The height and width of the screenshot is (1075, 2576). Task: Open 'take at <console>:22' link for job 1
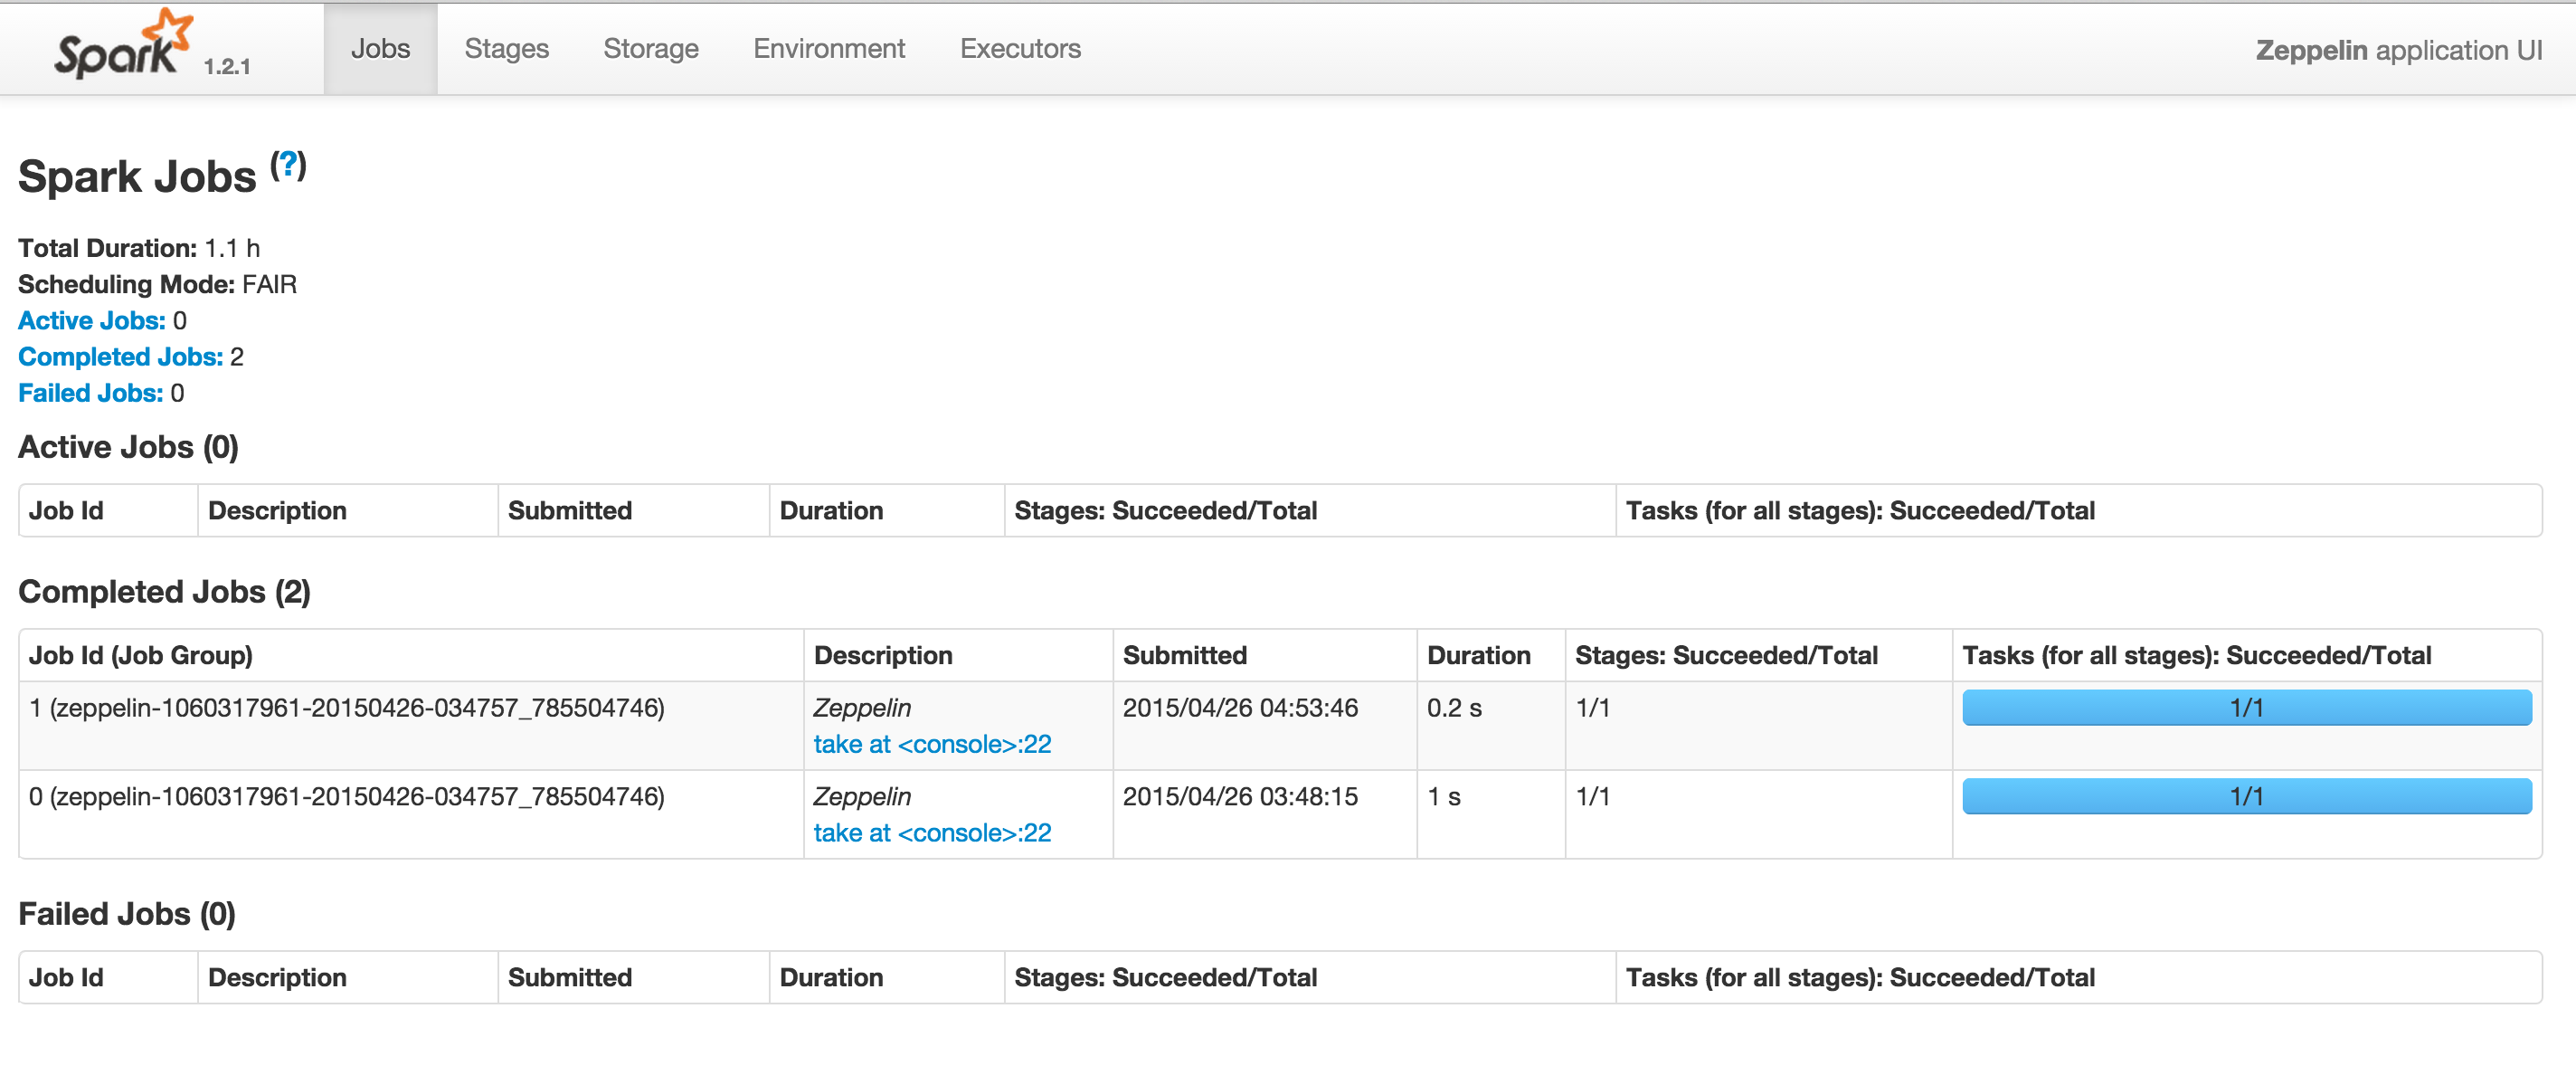932,744
